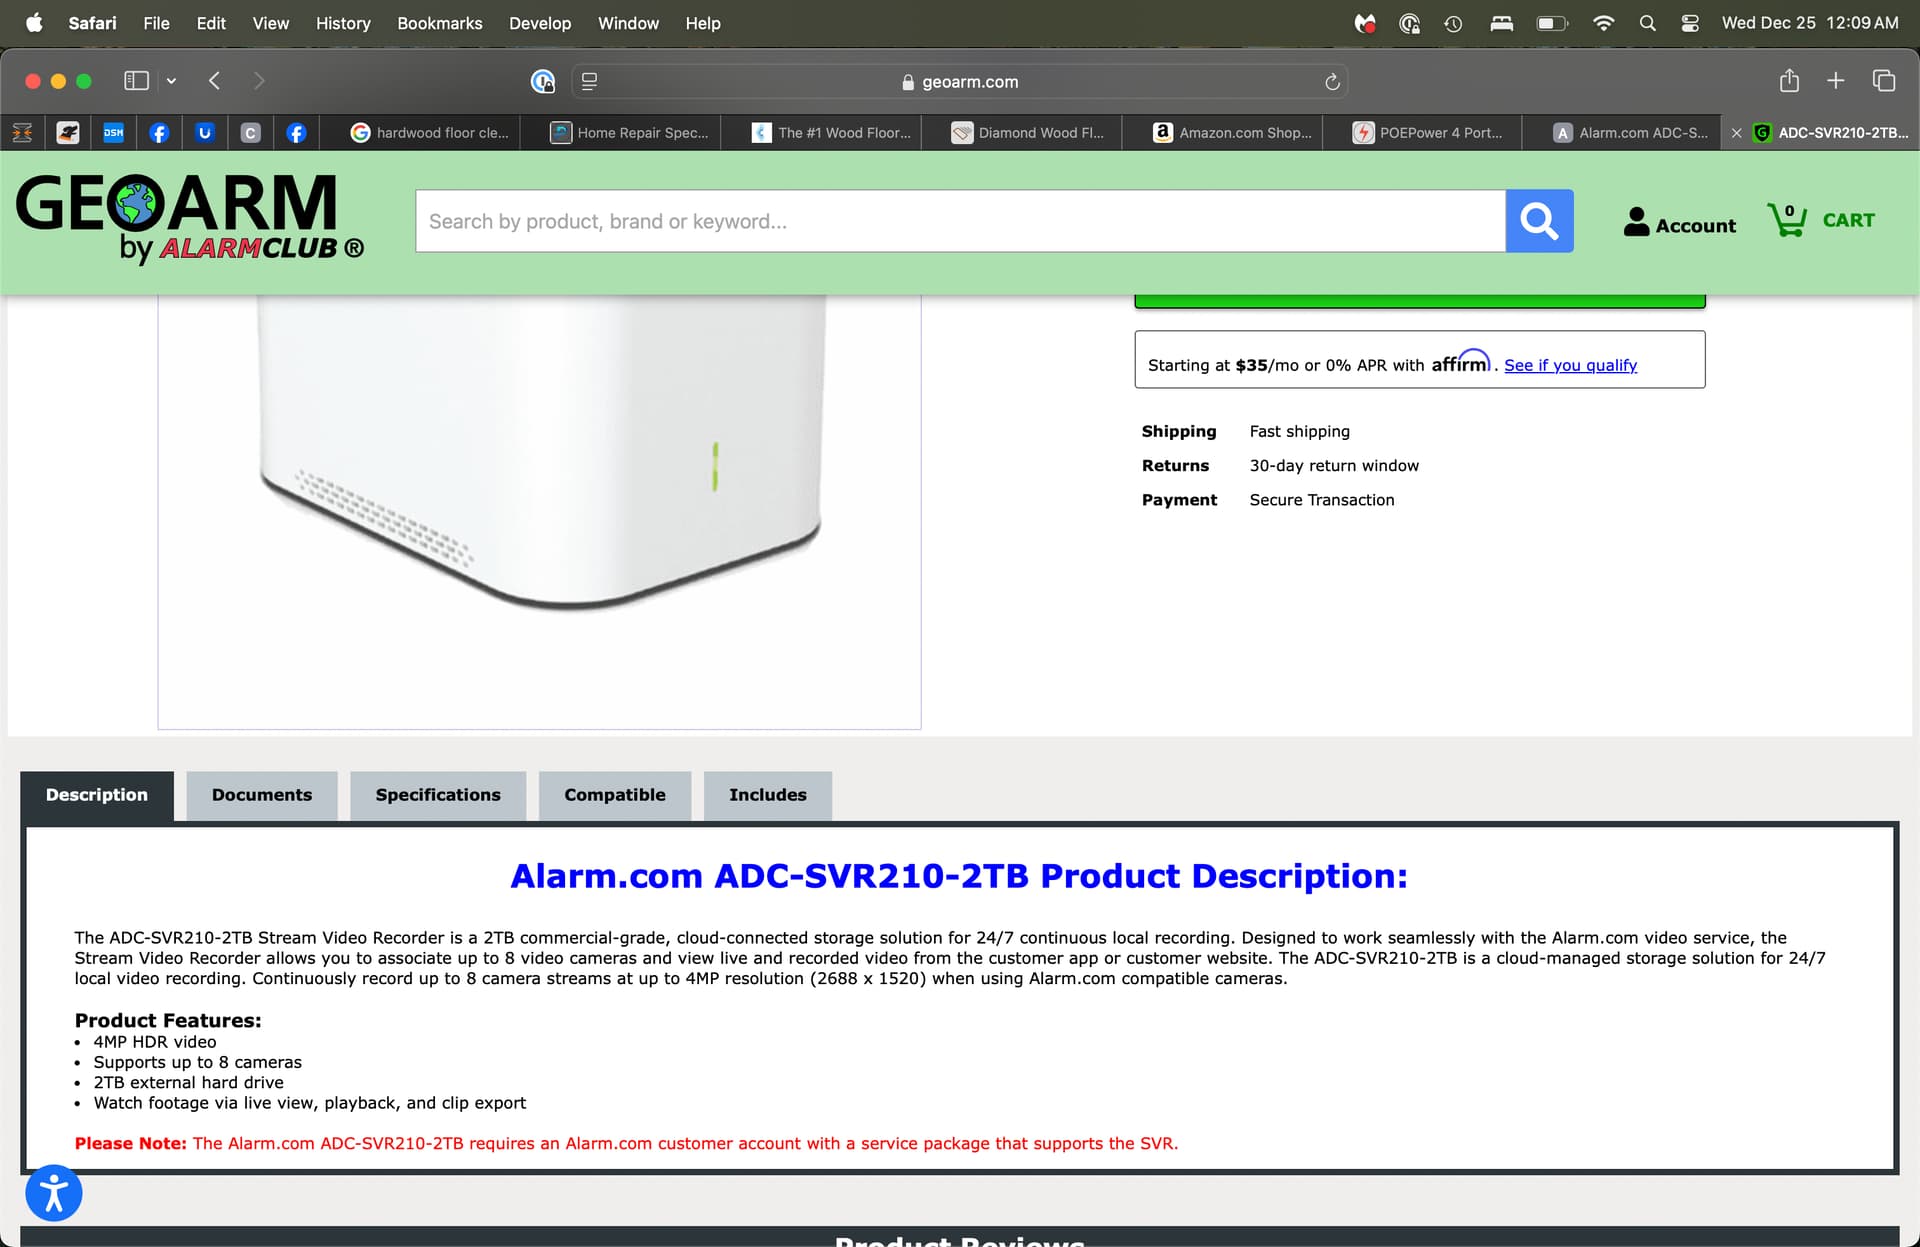This screenshot has height=1247, width=1920.
Task: Open the second Facebook pinned tab
Action: pos(296,132)
